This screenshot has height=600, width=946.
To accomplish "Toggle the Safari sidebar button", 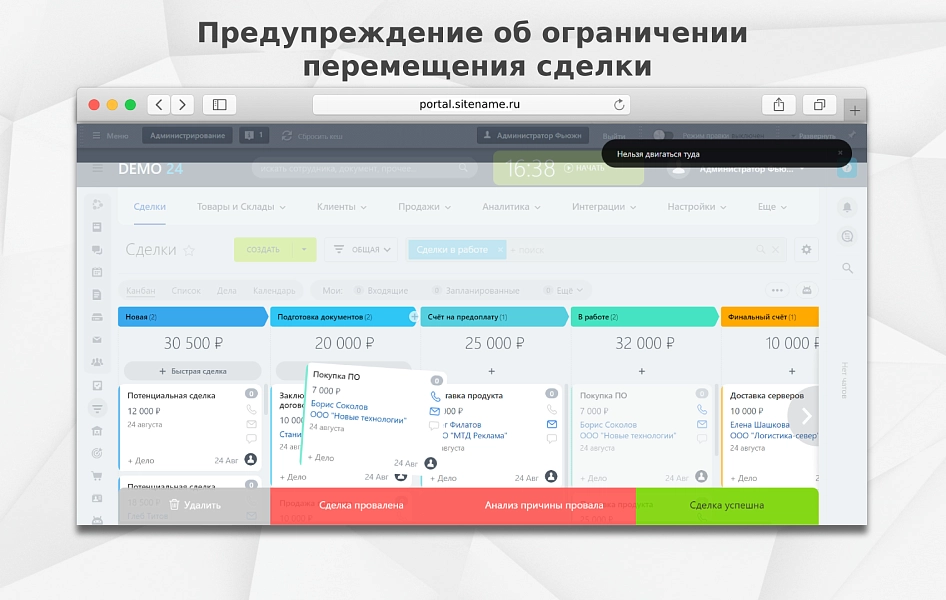I will 220,105.
